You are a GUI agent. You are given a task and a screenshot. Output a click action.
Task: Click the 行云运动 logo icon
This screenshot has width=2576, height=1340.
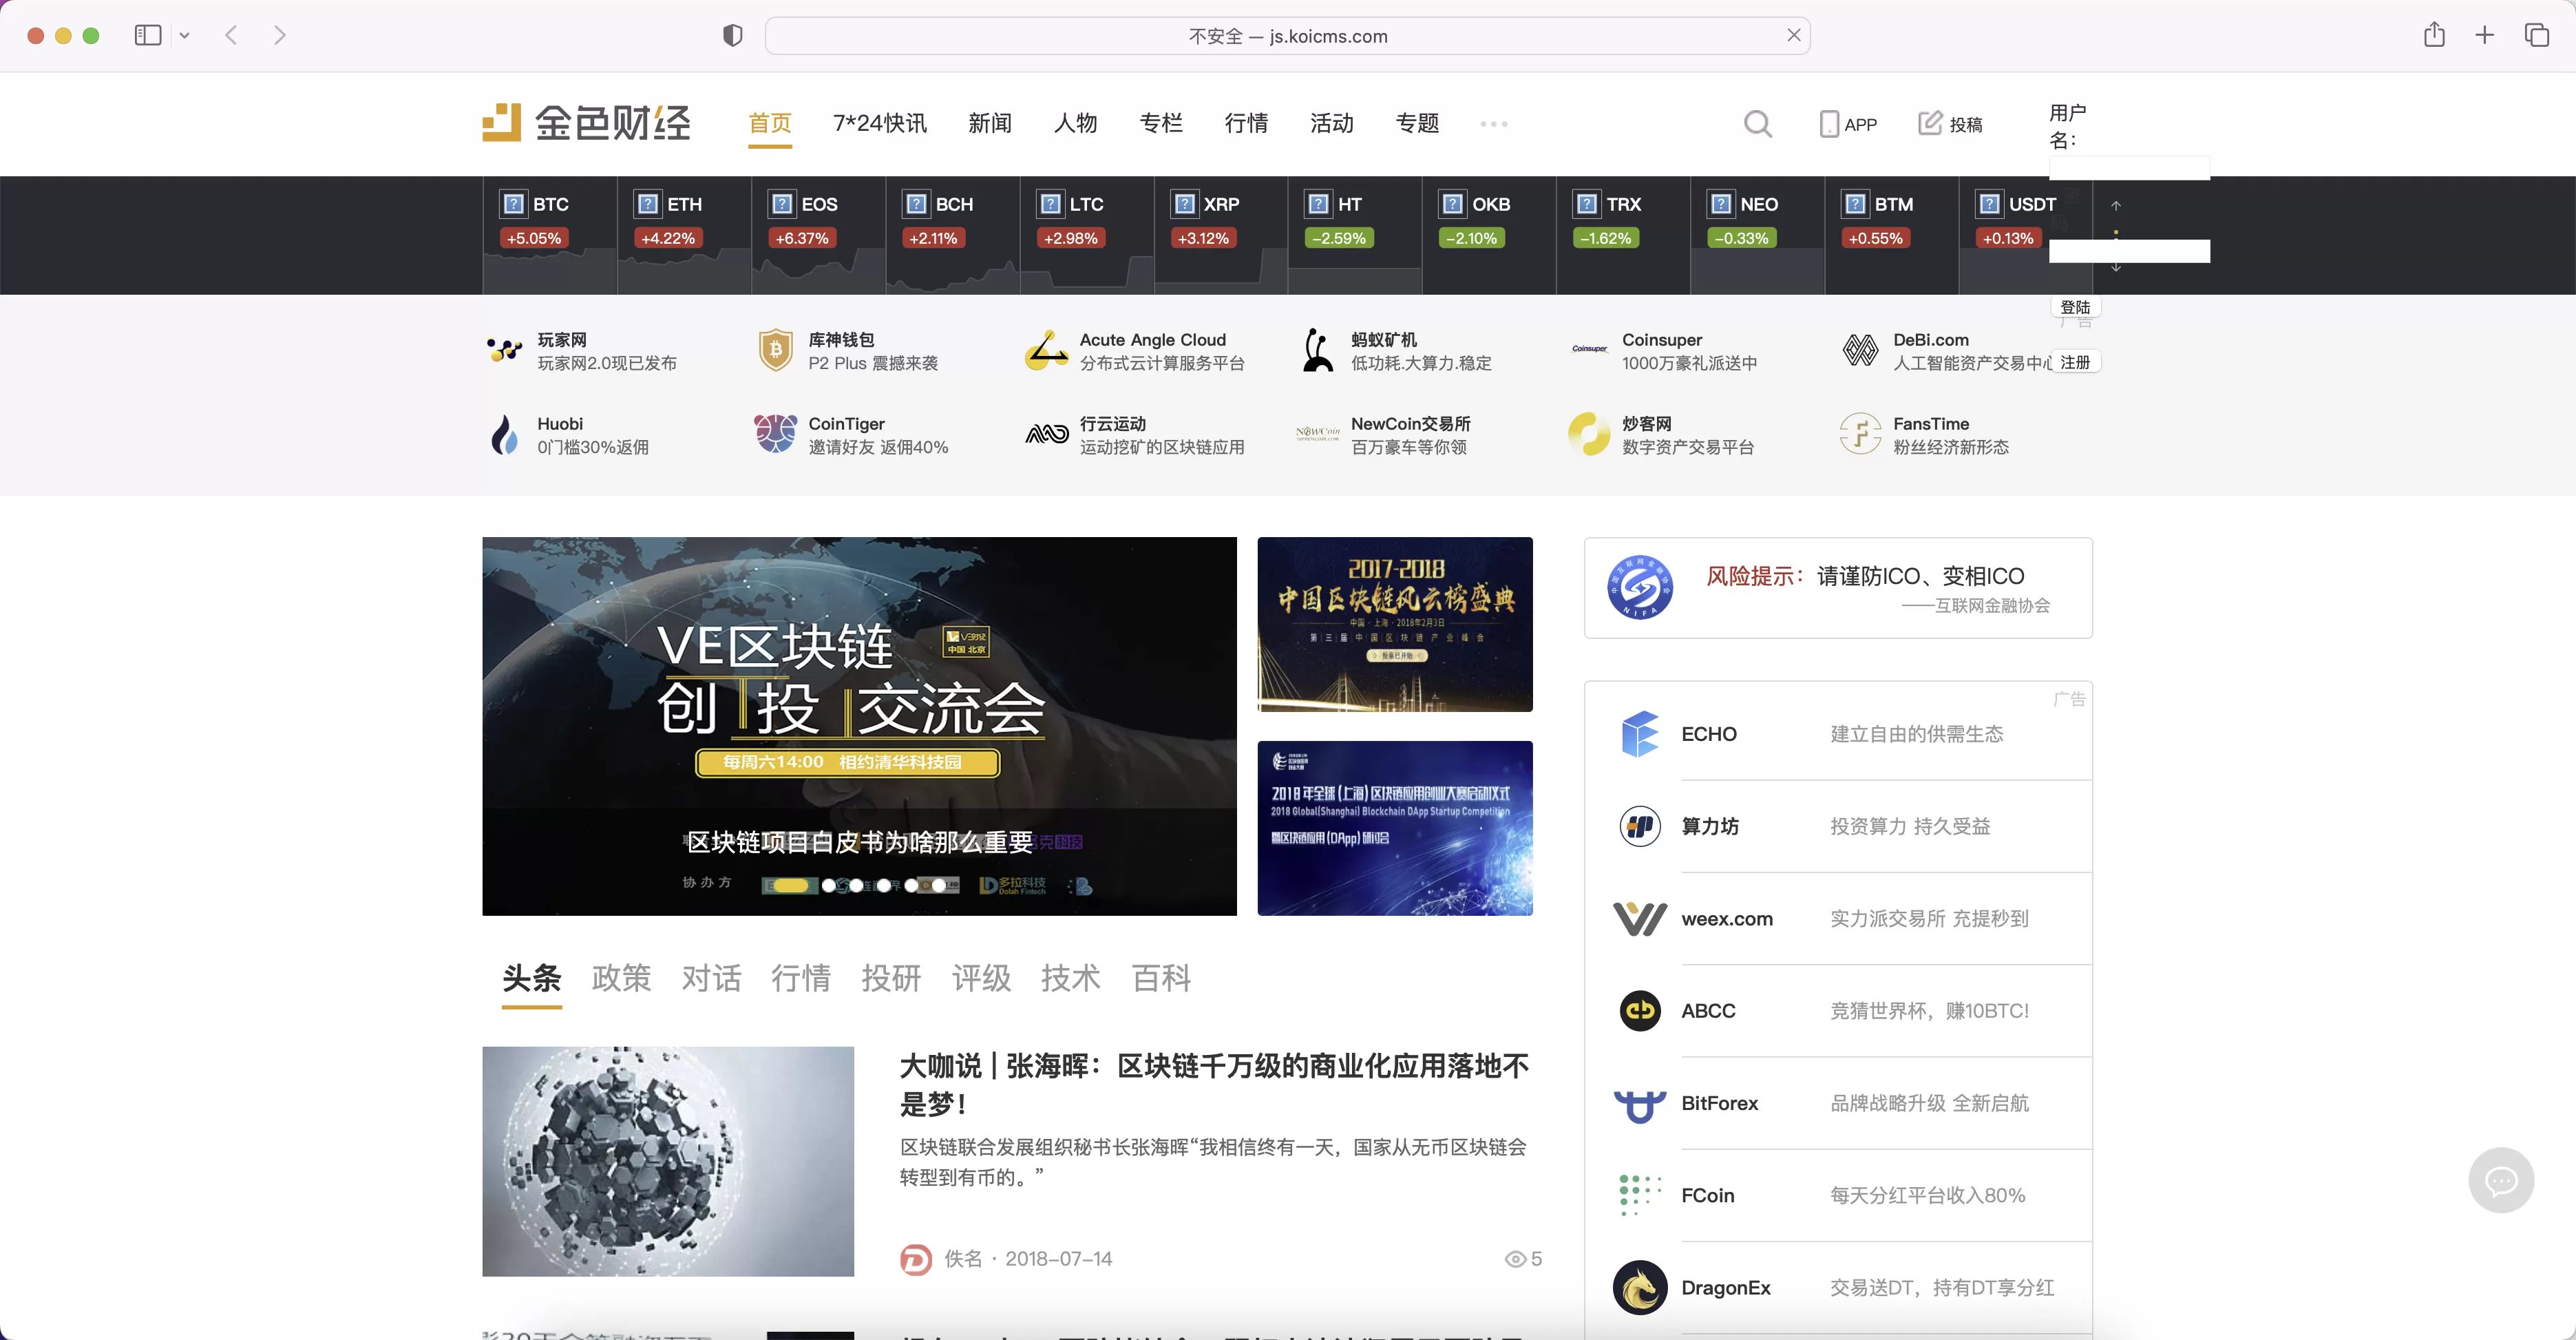pyautogui.click(x=1047, y=434)
